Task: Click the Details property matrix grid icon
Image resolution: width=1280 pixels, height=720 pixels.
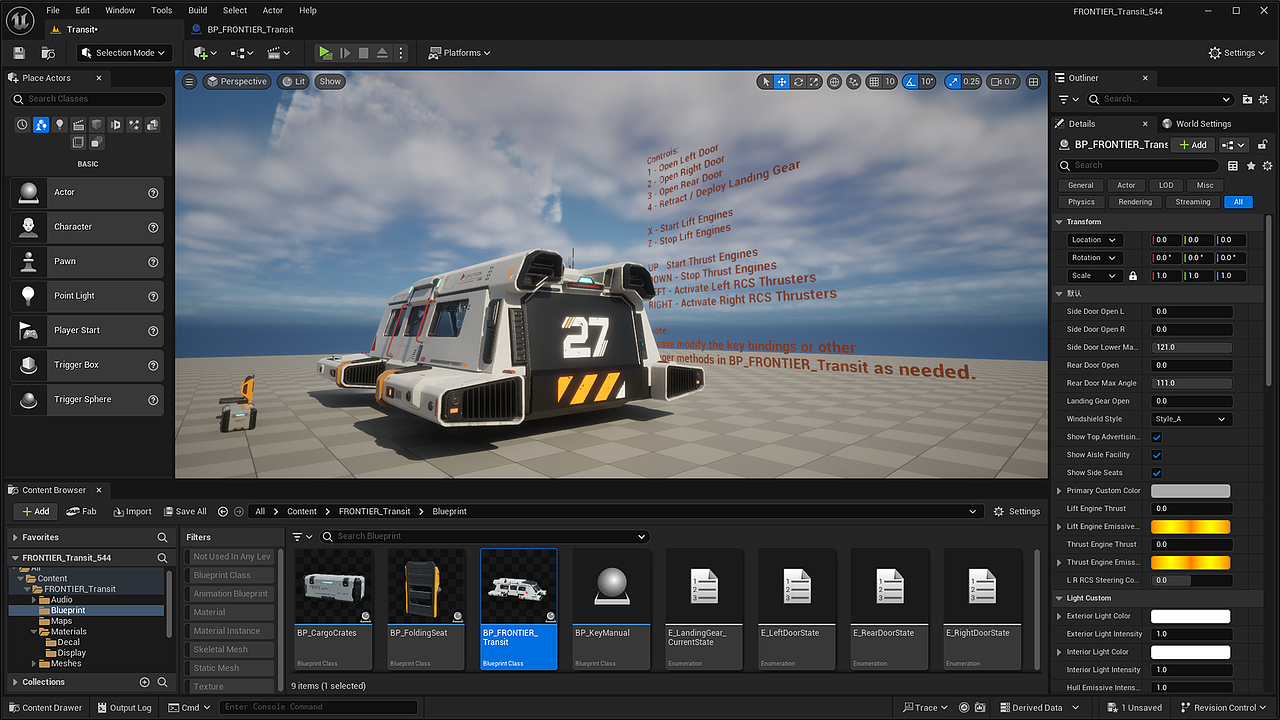Action: pos(1233,166)
